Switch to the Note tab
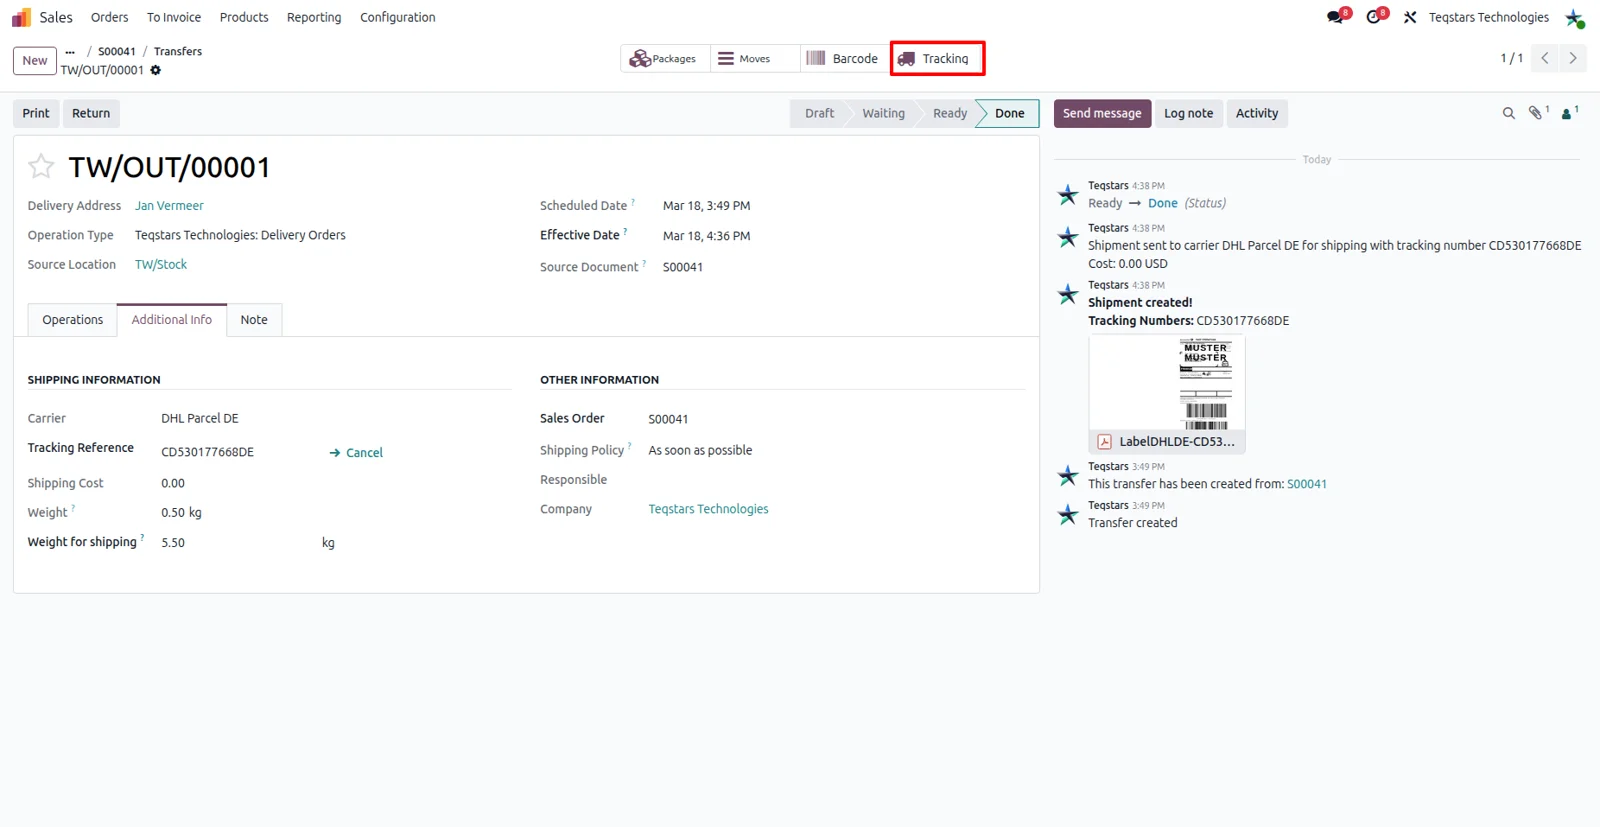Viewport: 1600px width, 827px height. pos(254,320)
